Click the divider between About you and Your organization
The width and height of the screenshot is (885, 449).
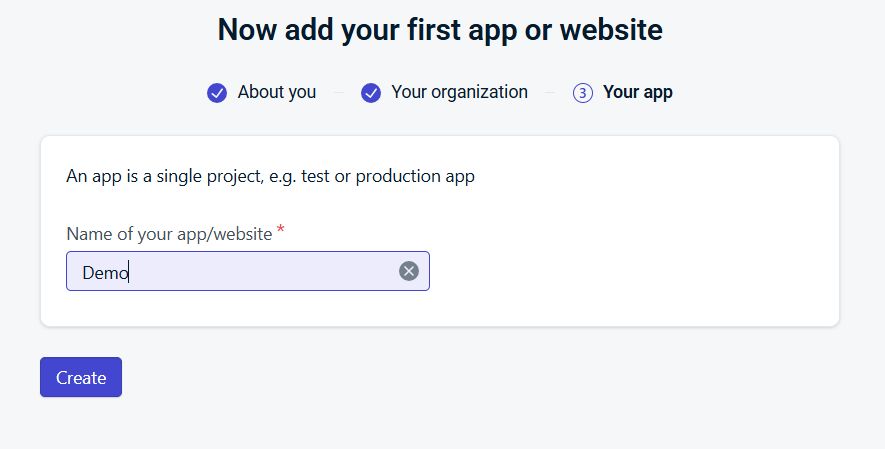338,93
